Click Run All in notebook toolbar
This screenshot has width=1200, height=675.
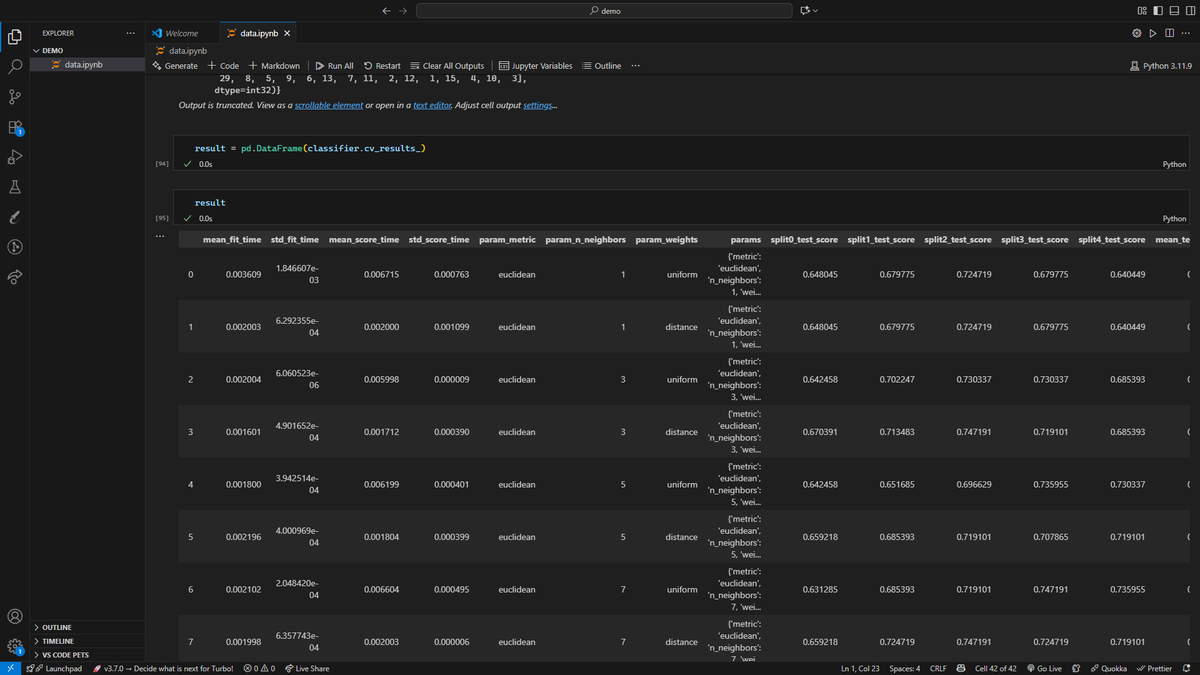(334, 66)
